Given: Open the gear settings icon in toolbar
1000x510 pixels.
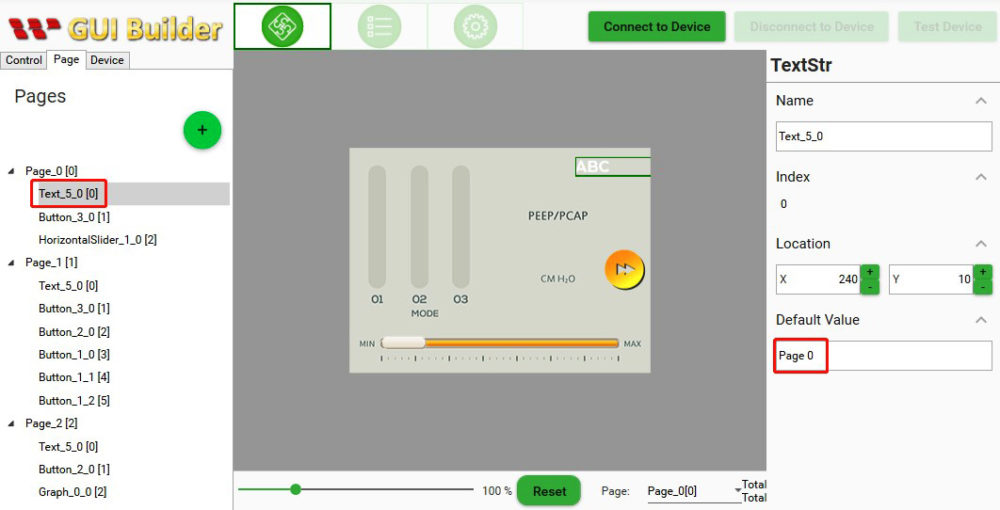Looking at the screenshot, I should click(x=475, y=27).
